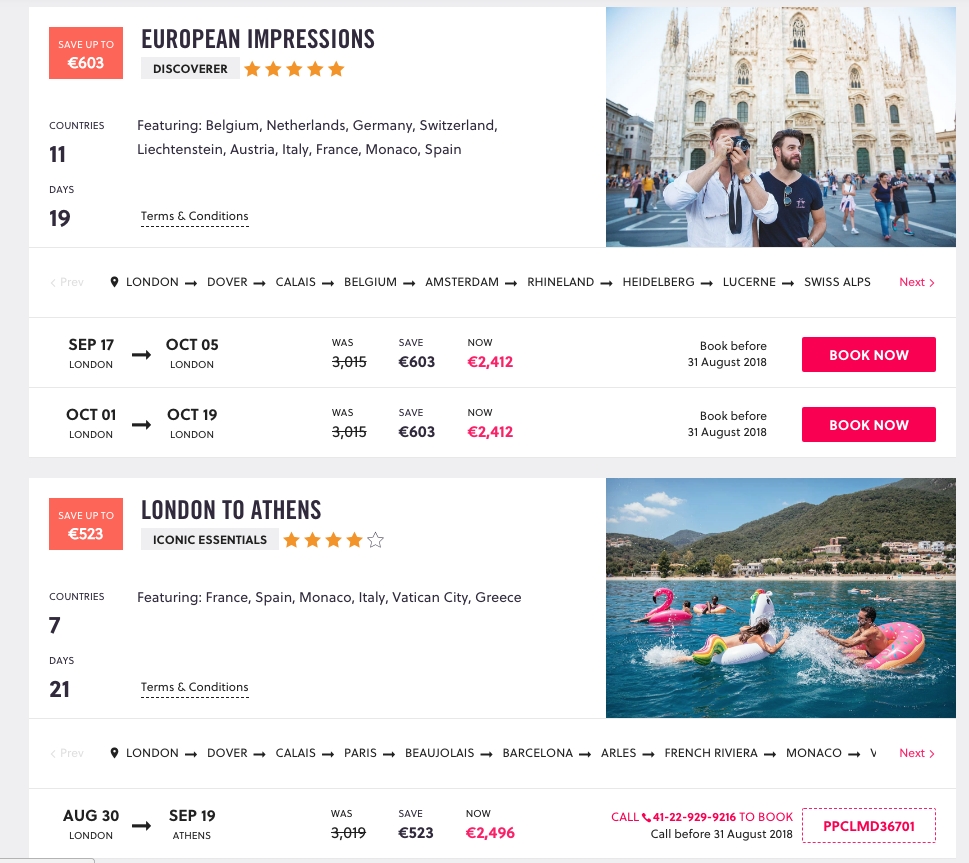Show next stops in London to Athens itinerary
The image size is (969, 863).
click(916, 753)
